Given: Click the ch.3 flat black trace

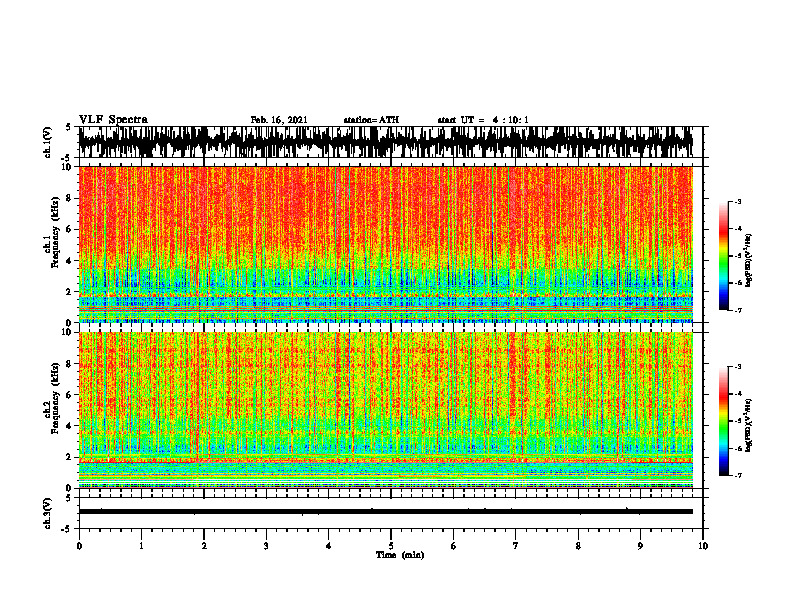Looking at the screenshot, I should 385,512.
